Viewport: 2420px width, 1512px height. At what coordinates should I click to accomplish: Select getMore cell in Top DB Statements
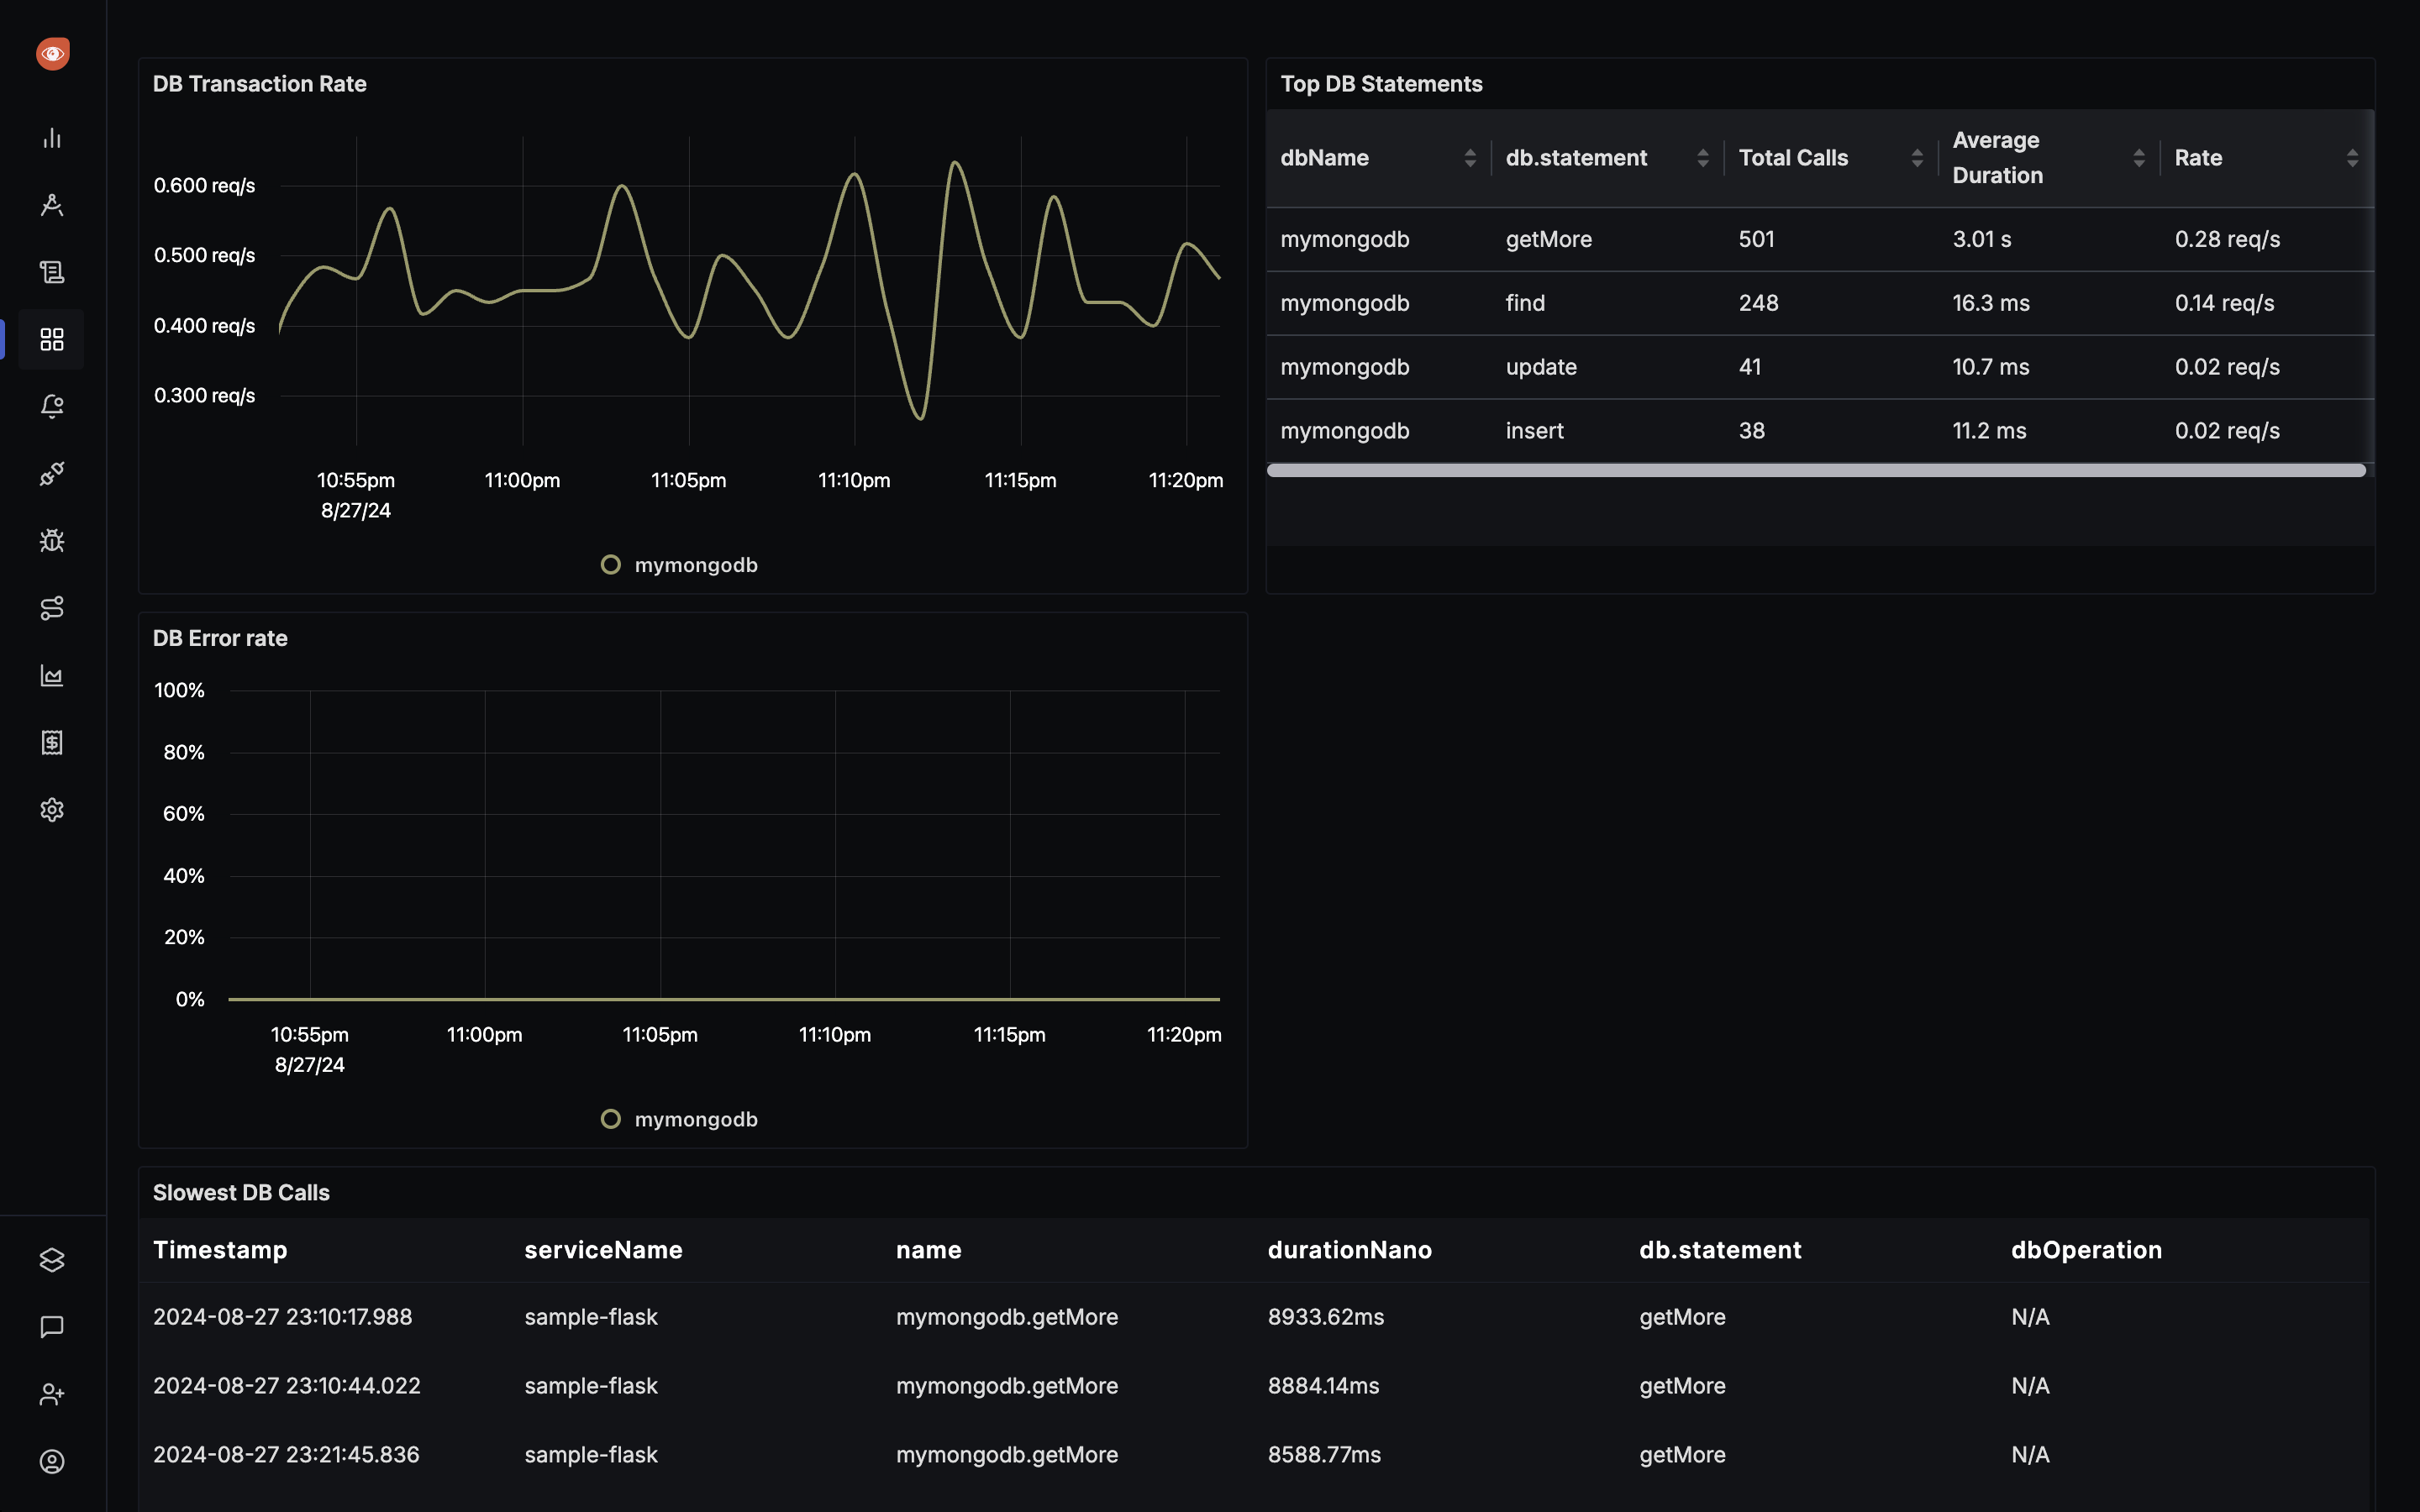(1549, 239)
